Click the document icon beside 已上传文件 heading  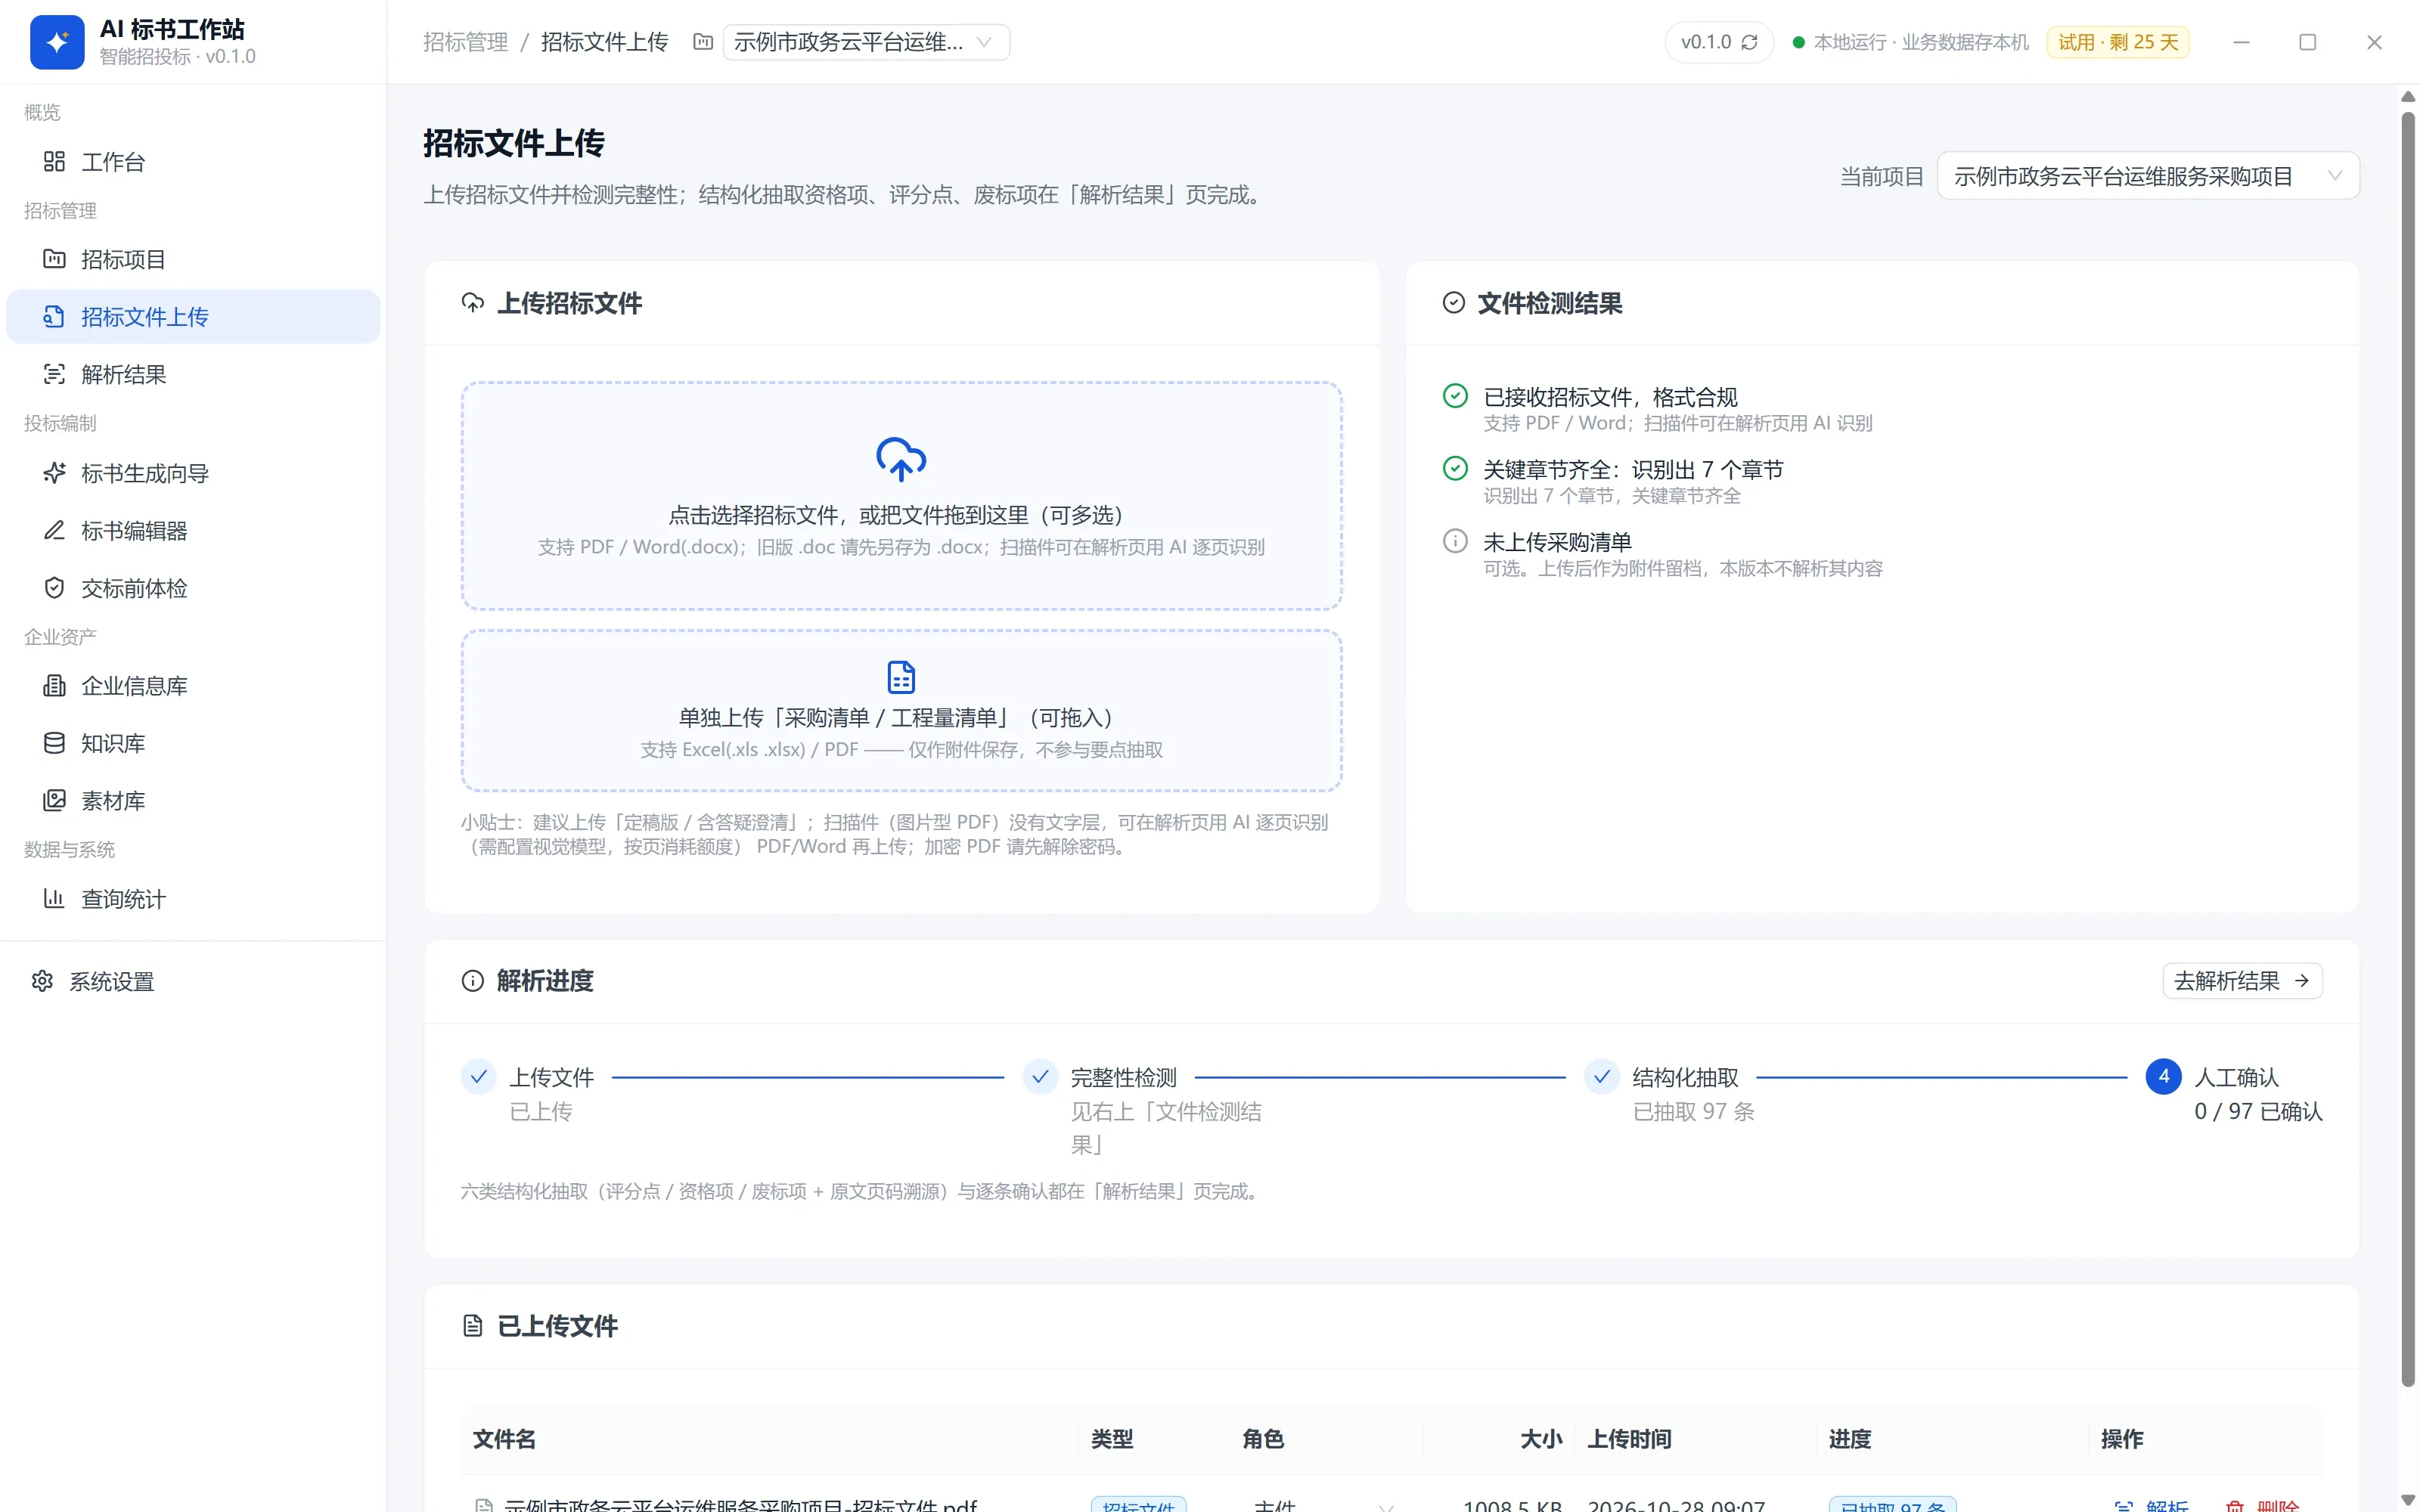tap(473, 1326)
